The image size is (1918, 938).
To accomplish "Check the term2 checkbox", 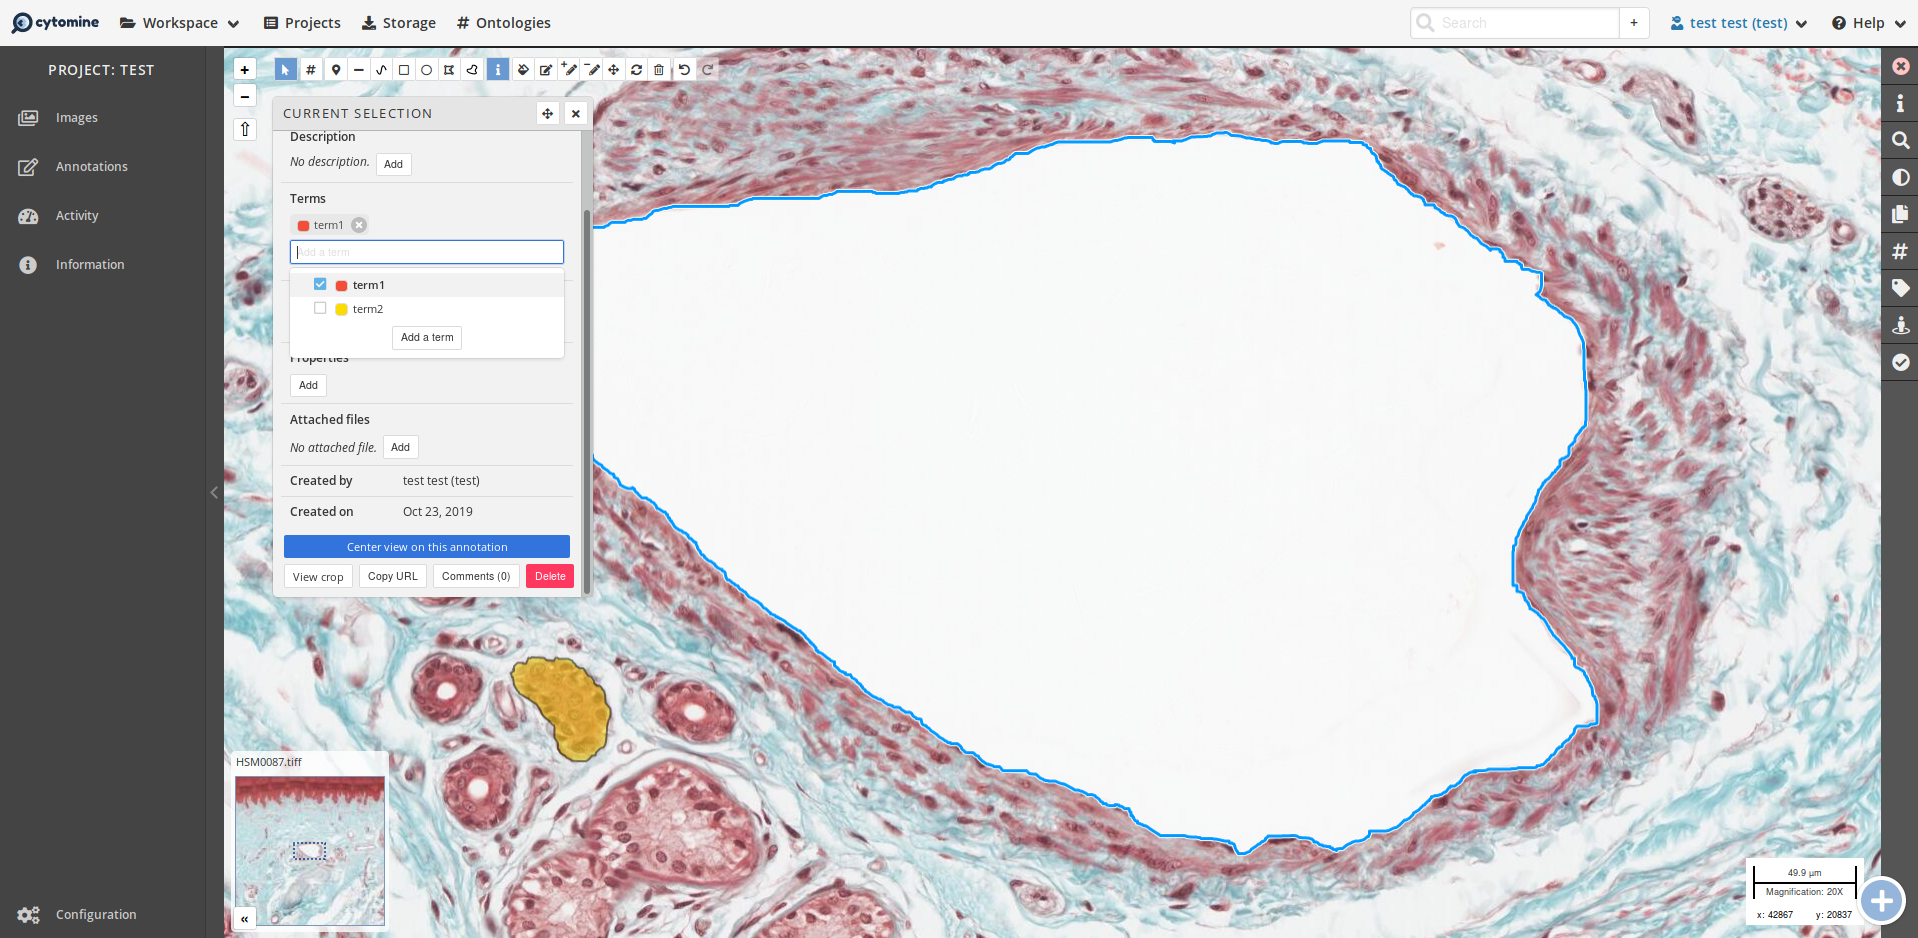I will [x=320, y=309].
